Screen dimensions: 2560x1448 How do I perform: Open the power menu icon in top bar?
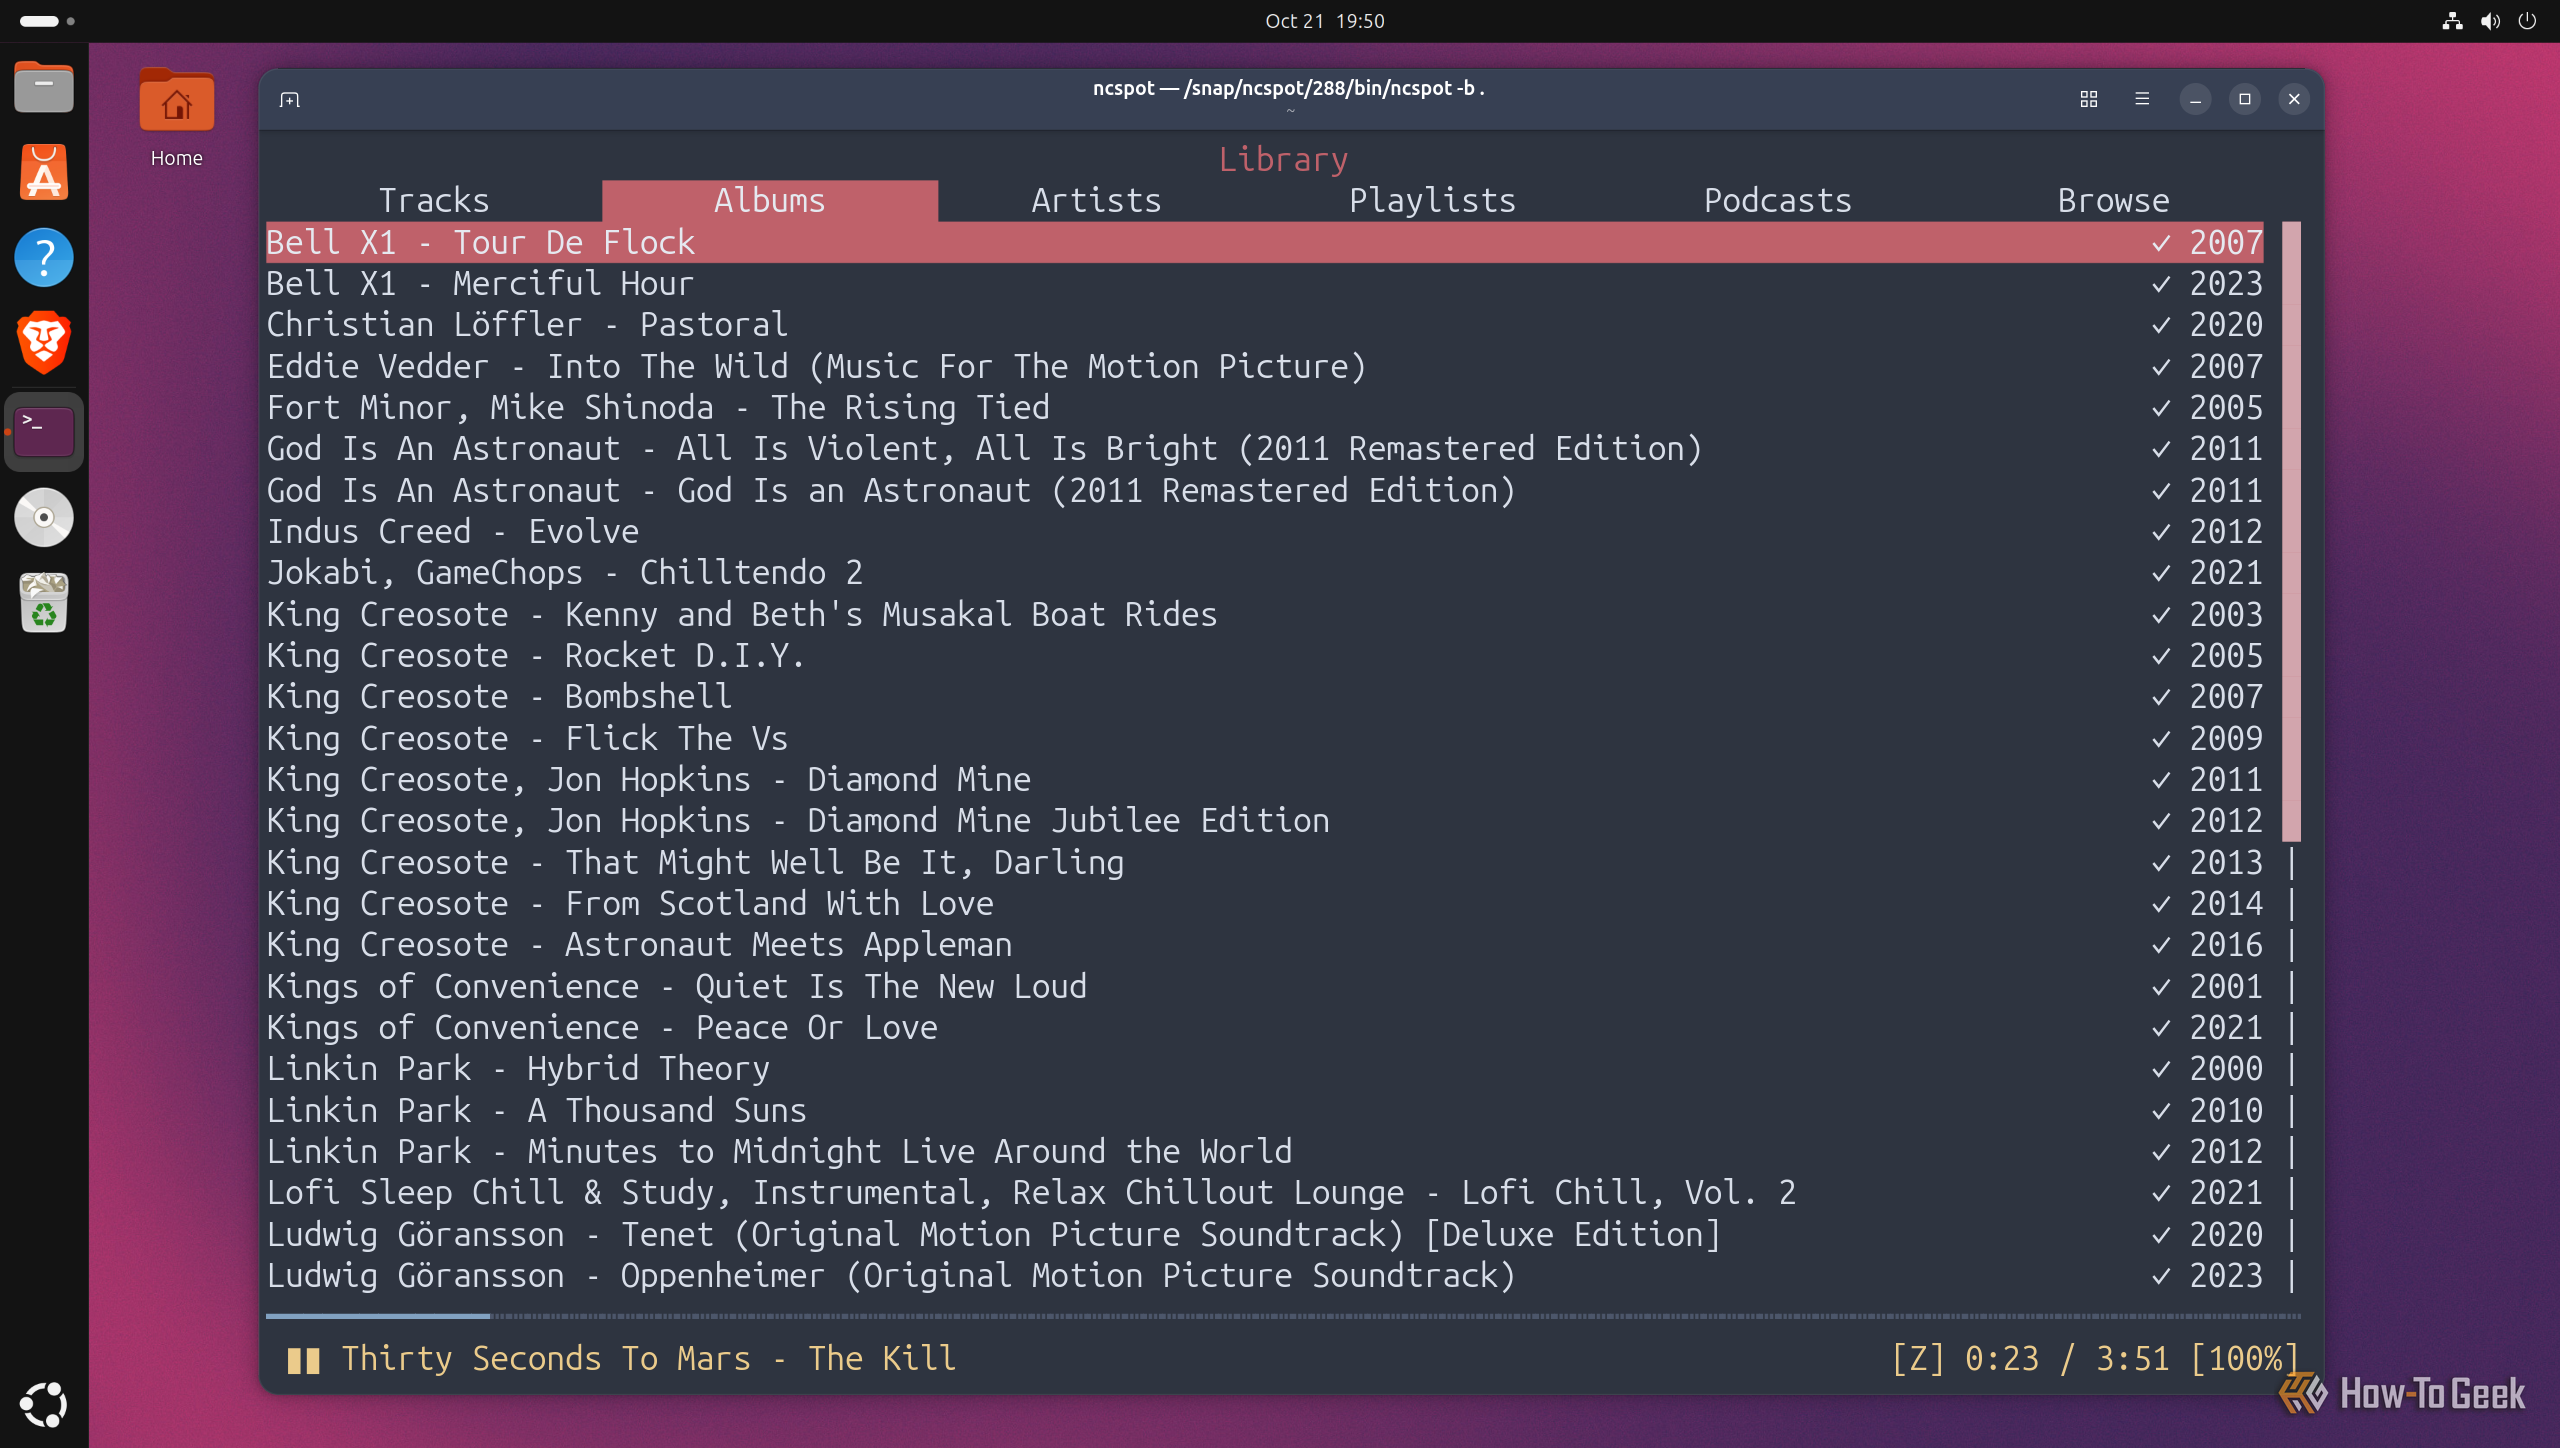click(x=2527, y=21)
